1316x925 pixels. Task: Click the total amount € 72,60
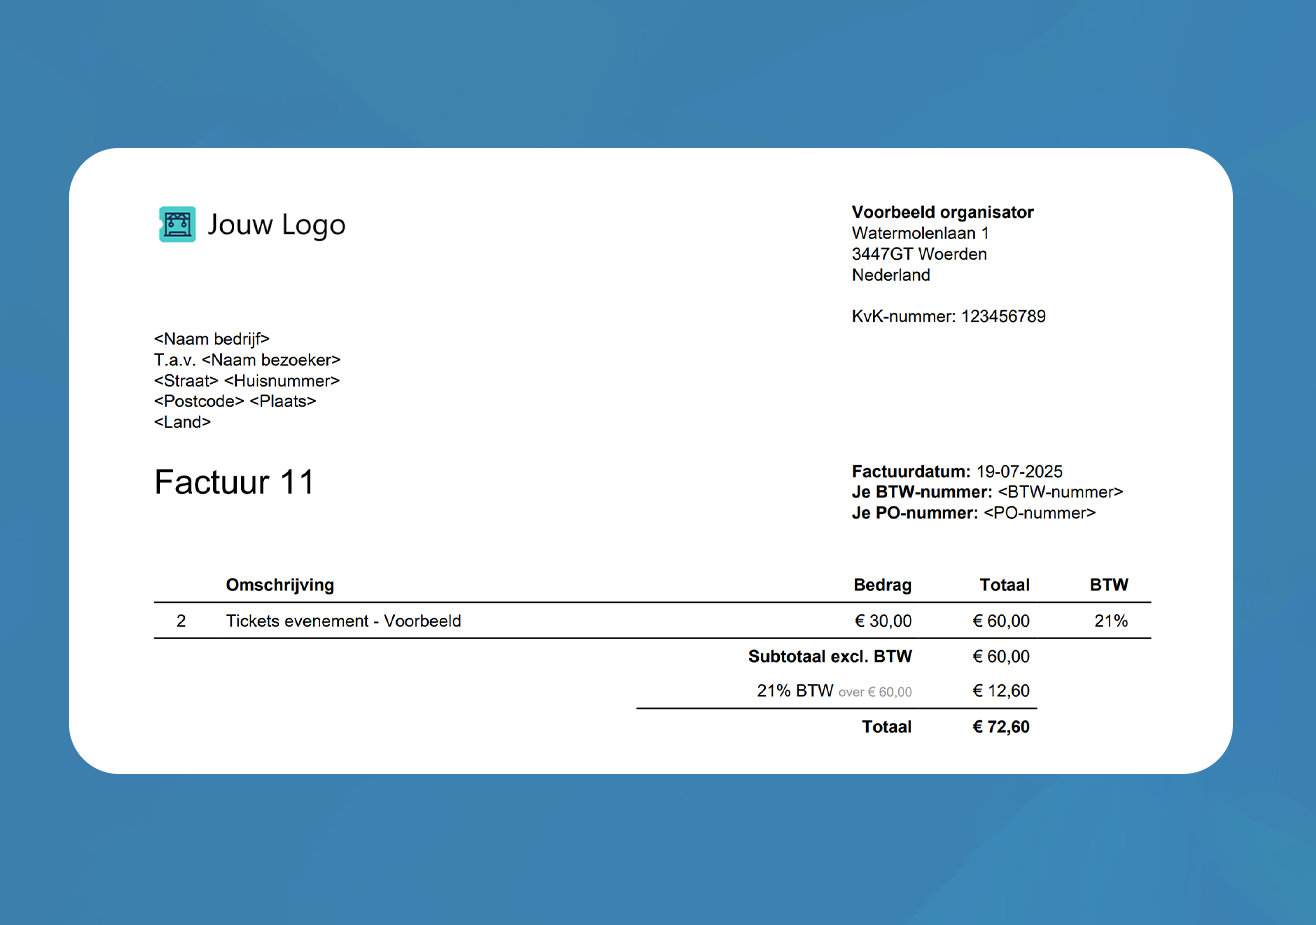tap(1001, 727)
